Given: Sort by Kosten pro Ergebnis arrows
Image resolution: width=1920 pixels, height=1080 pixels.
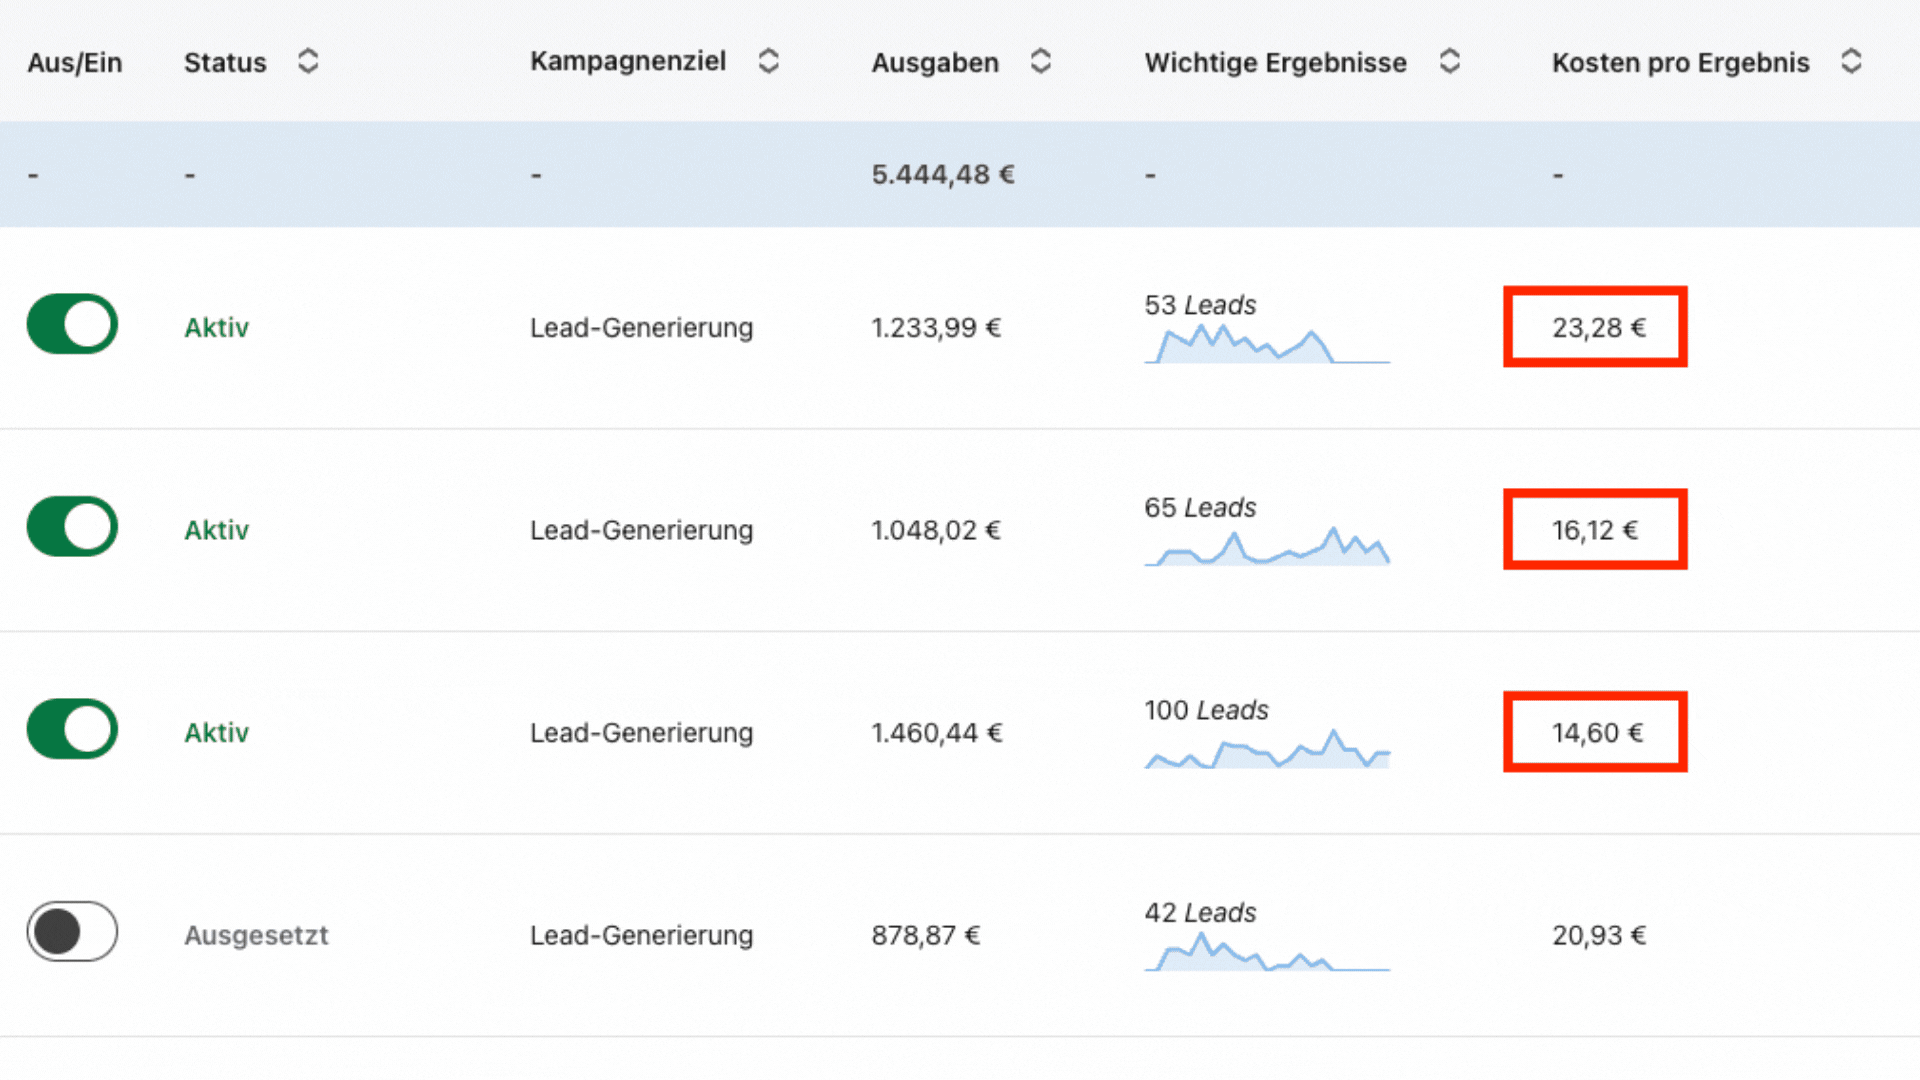Looking at the screenshot, I should tap(1851, 61).
